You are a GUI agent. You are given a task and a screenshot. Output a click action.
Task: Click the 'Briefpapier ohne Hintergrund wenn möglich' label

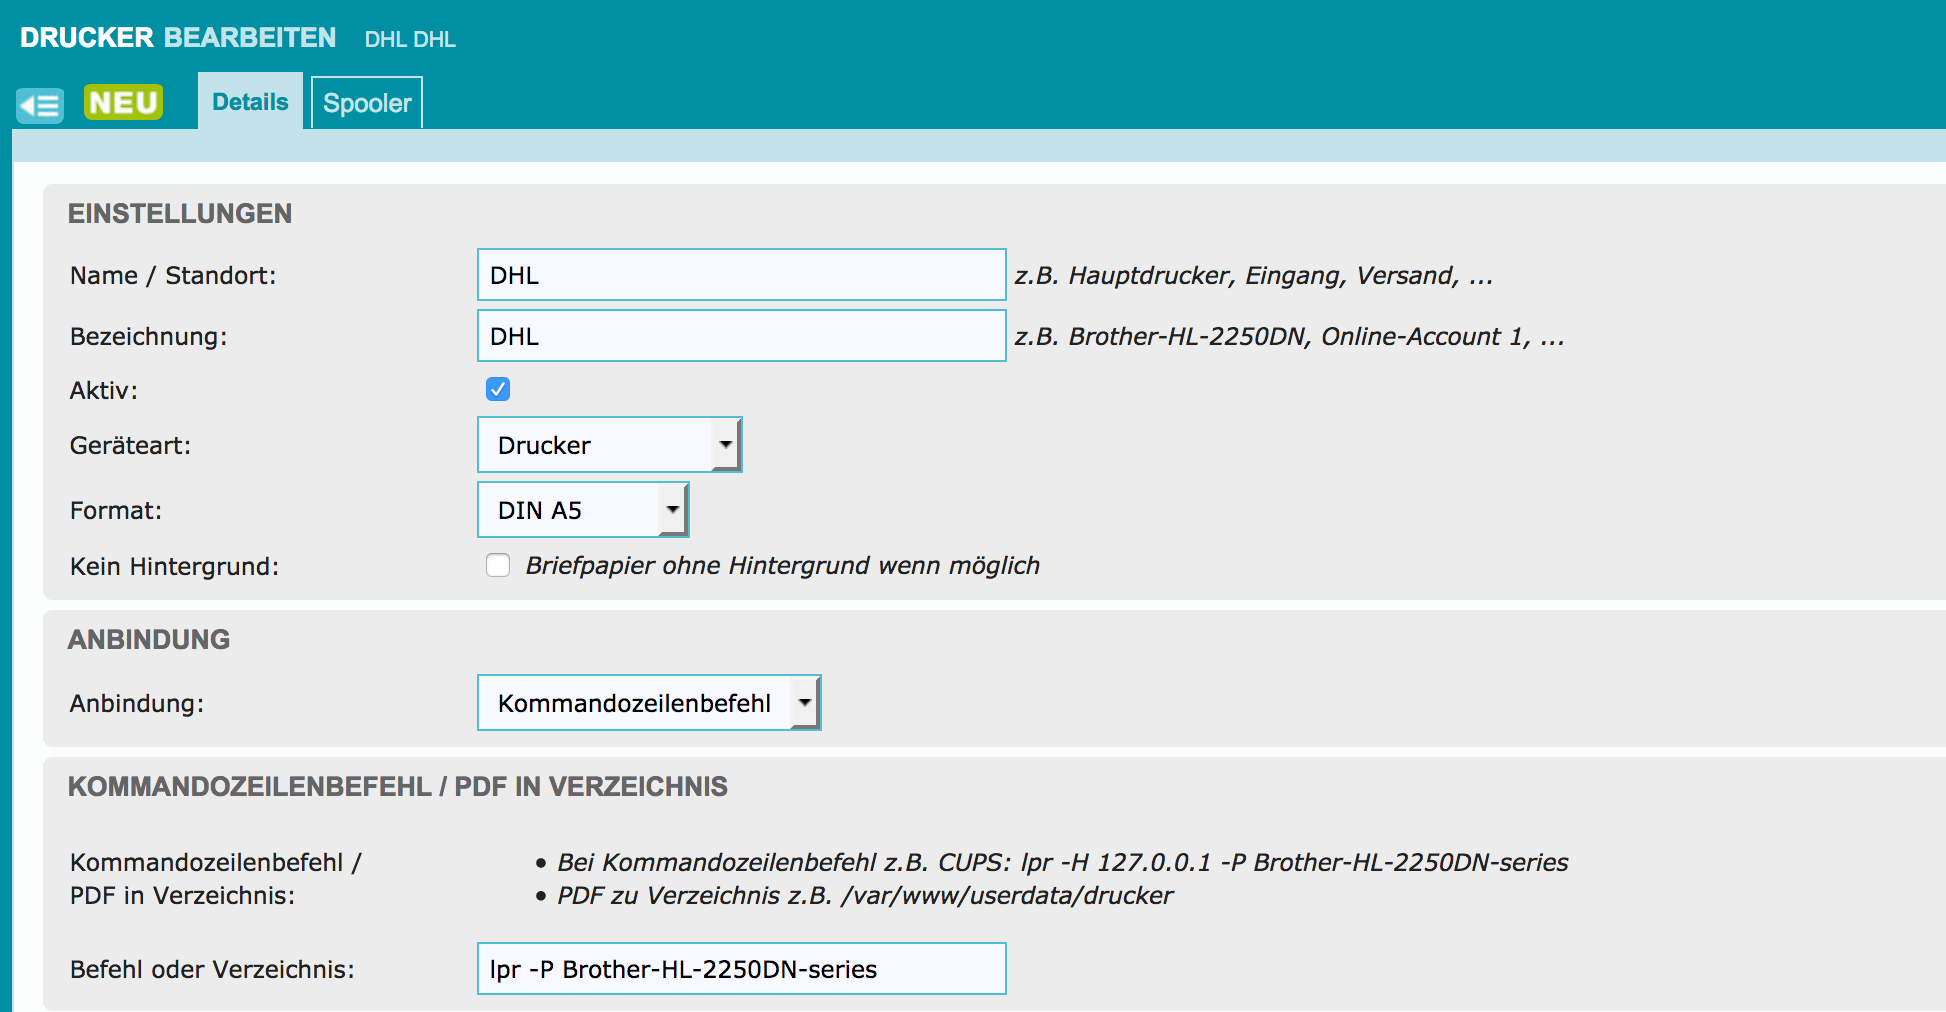point(782,566)
